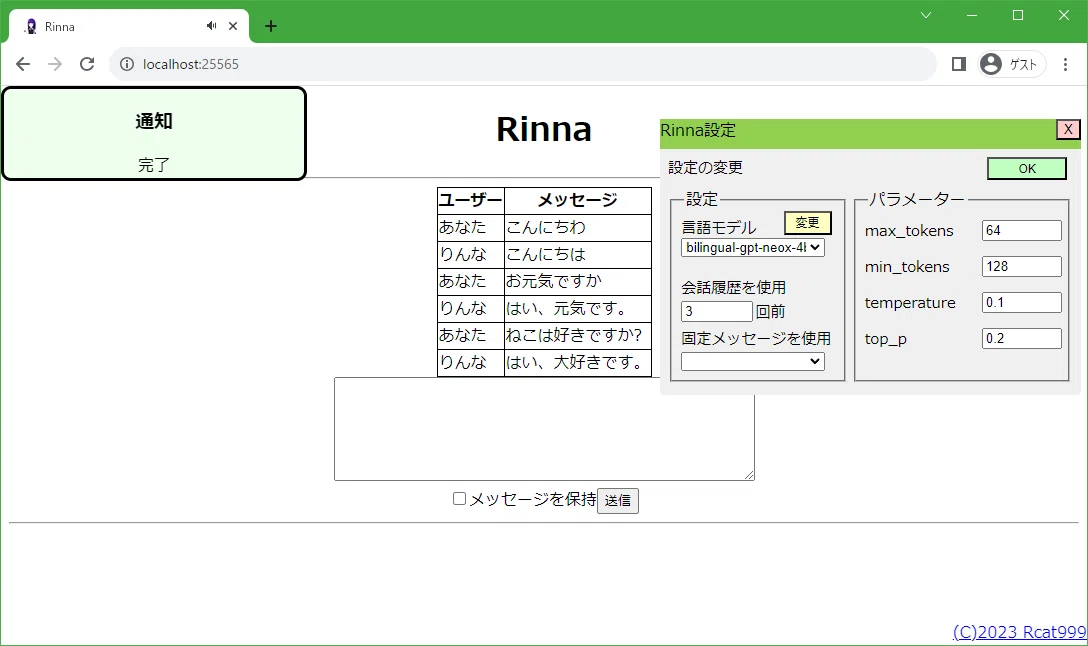Open the guest profile button
Screen dimensions: 1088x646
[1011, 65]
